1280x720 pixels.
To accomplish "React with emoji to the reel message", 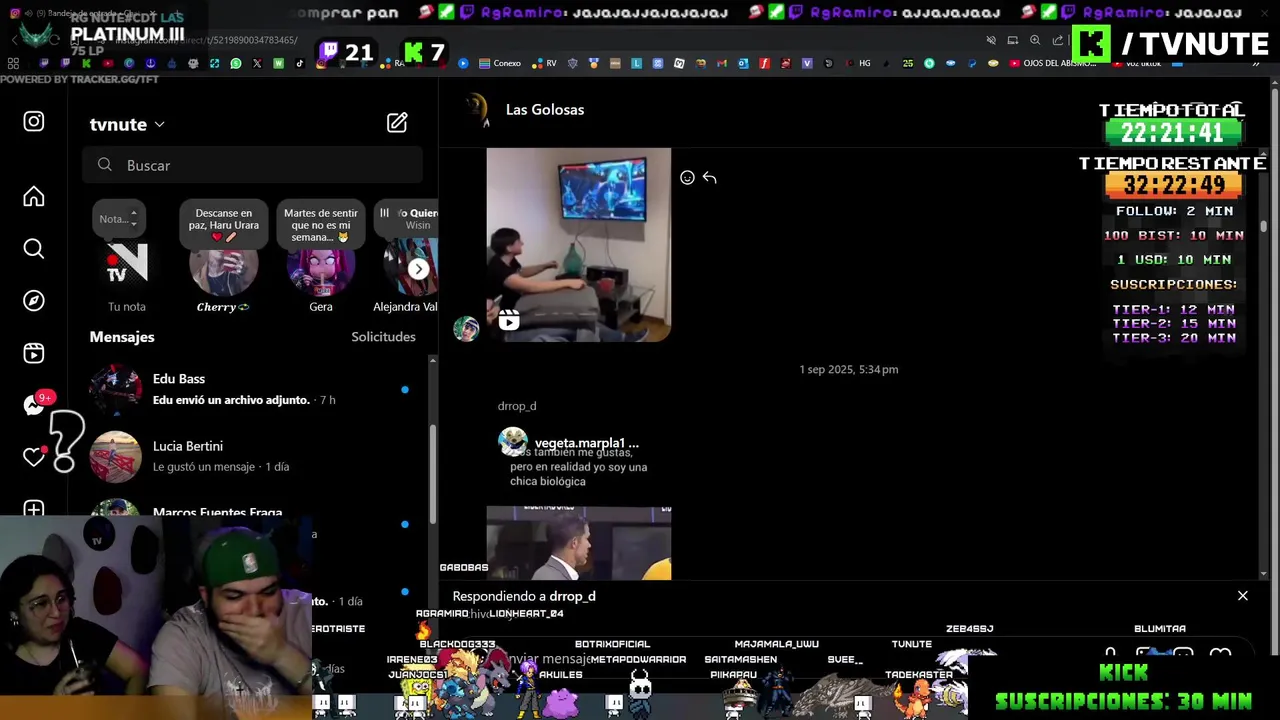I will coord(687,178).
